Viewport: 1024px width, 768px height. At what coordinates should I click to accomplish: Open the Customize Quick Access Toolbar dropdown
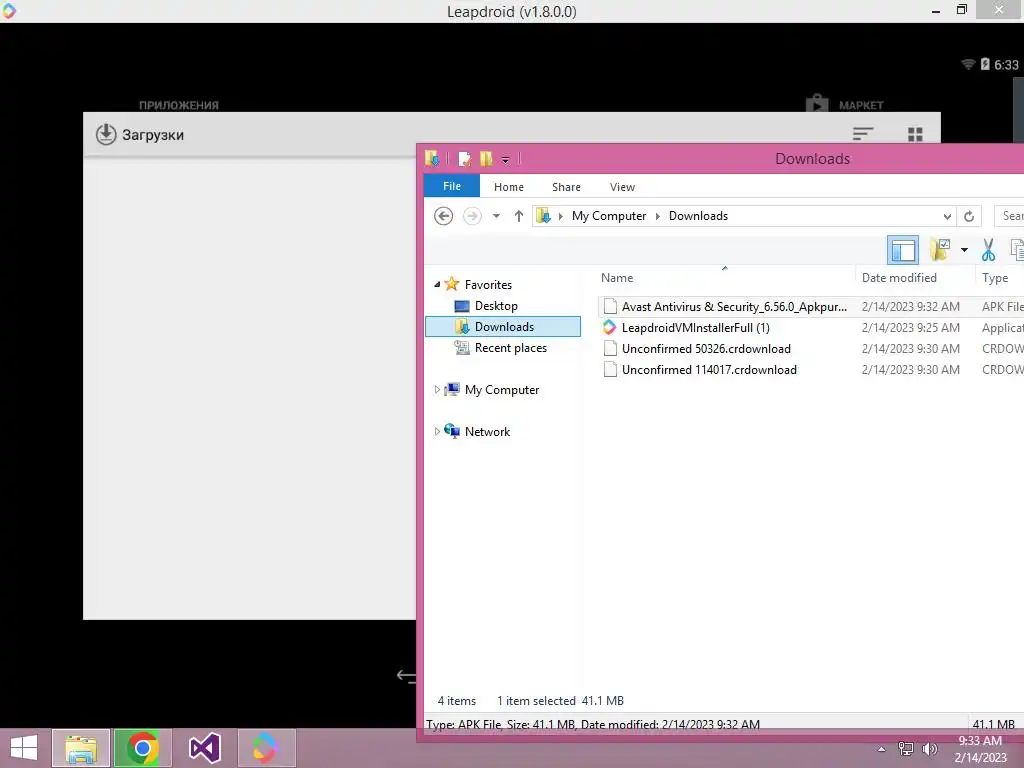coord(505,159)
